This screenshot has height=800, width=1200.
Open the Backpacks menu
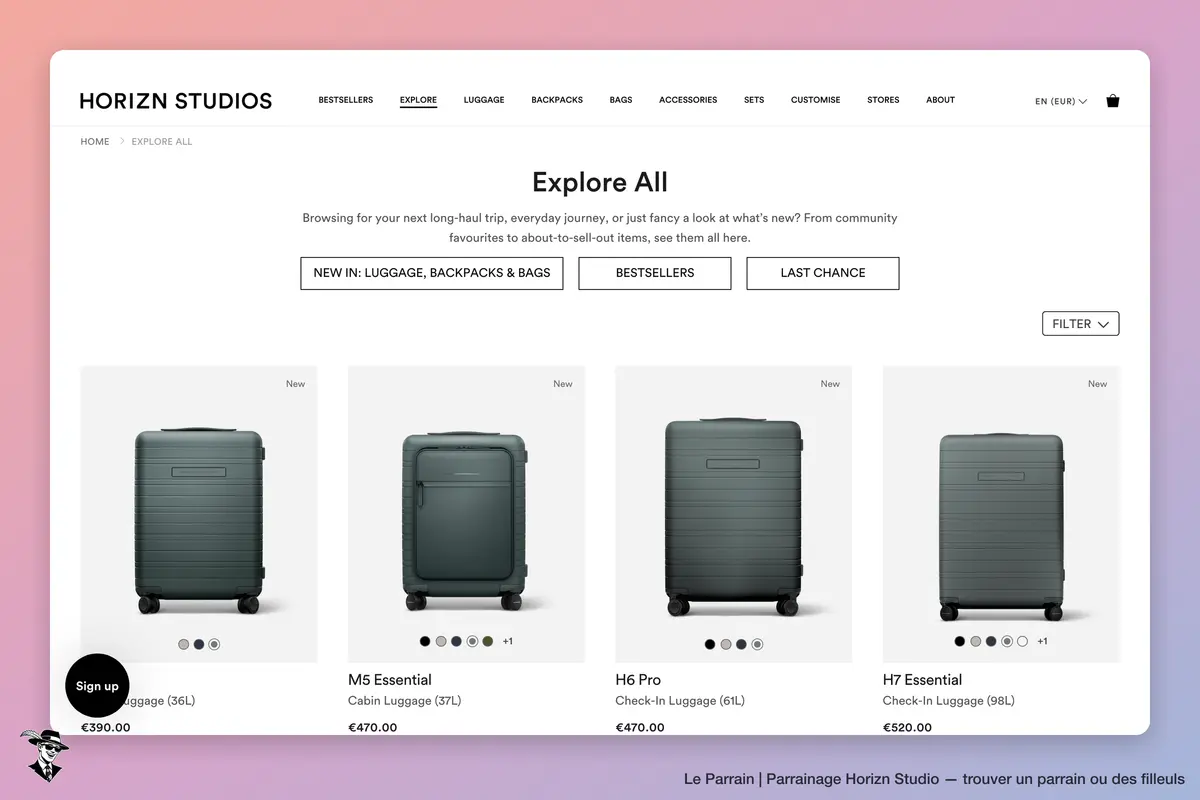[x=557, y=100]
